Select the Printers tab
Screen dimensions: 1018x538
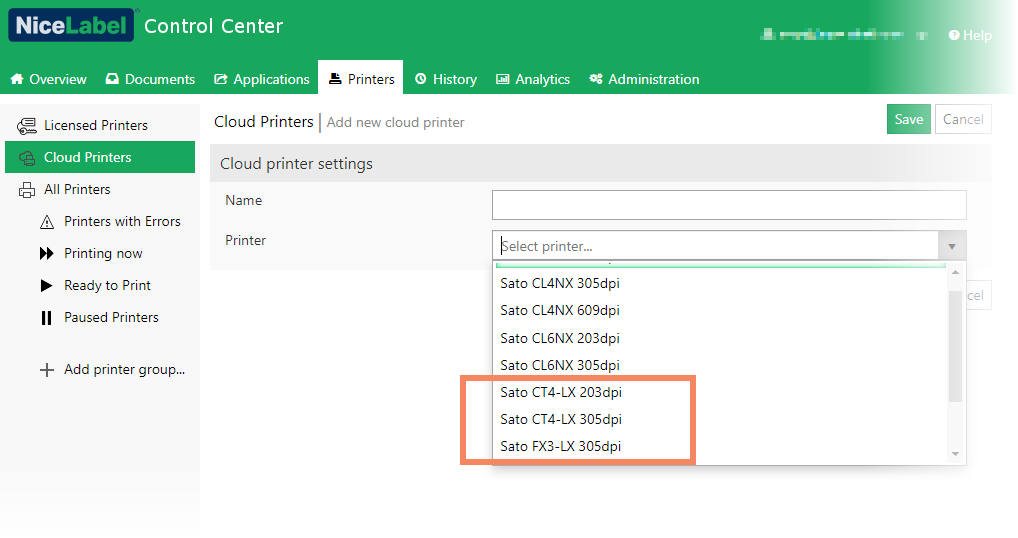click(x=361, y=78)
